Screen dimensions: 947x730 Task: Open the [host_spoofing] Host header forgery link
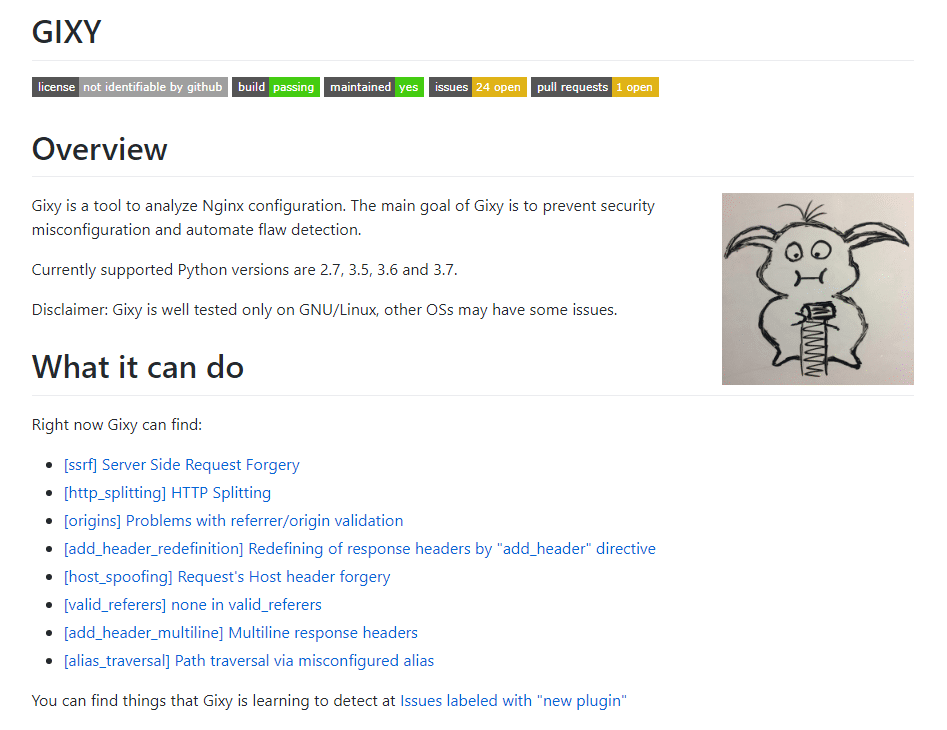(x=227, y=577)
